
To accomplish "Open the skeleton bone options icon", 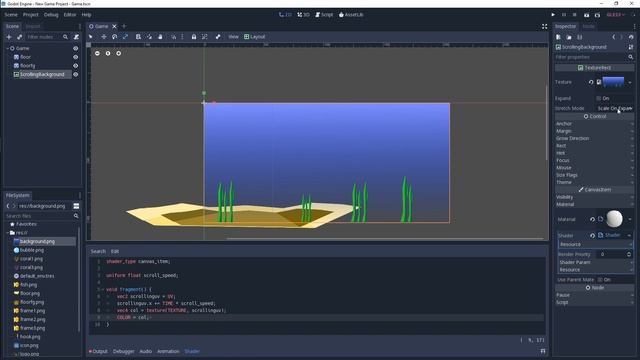I will [218, 37].
